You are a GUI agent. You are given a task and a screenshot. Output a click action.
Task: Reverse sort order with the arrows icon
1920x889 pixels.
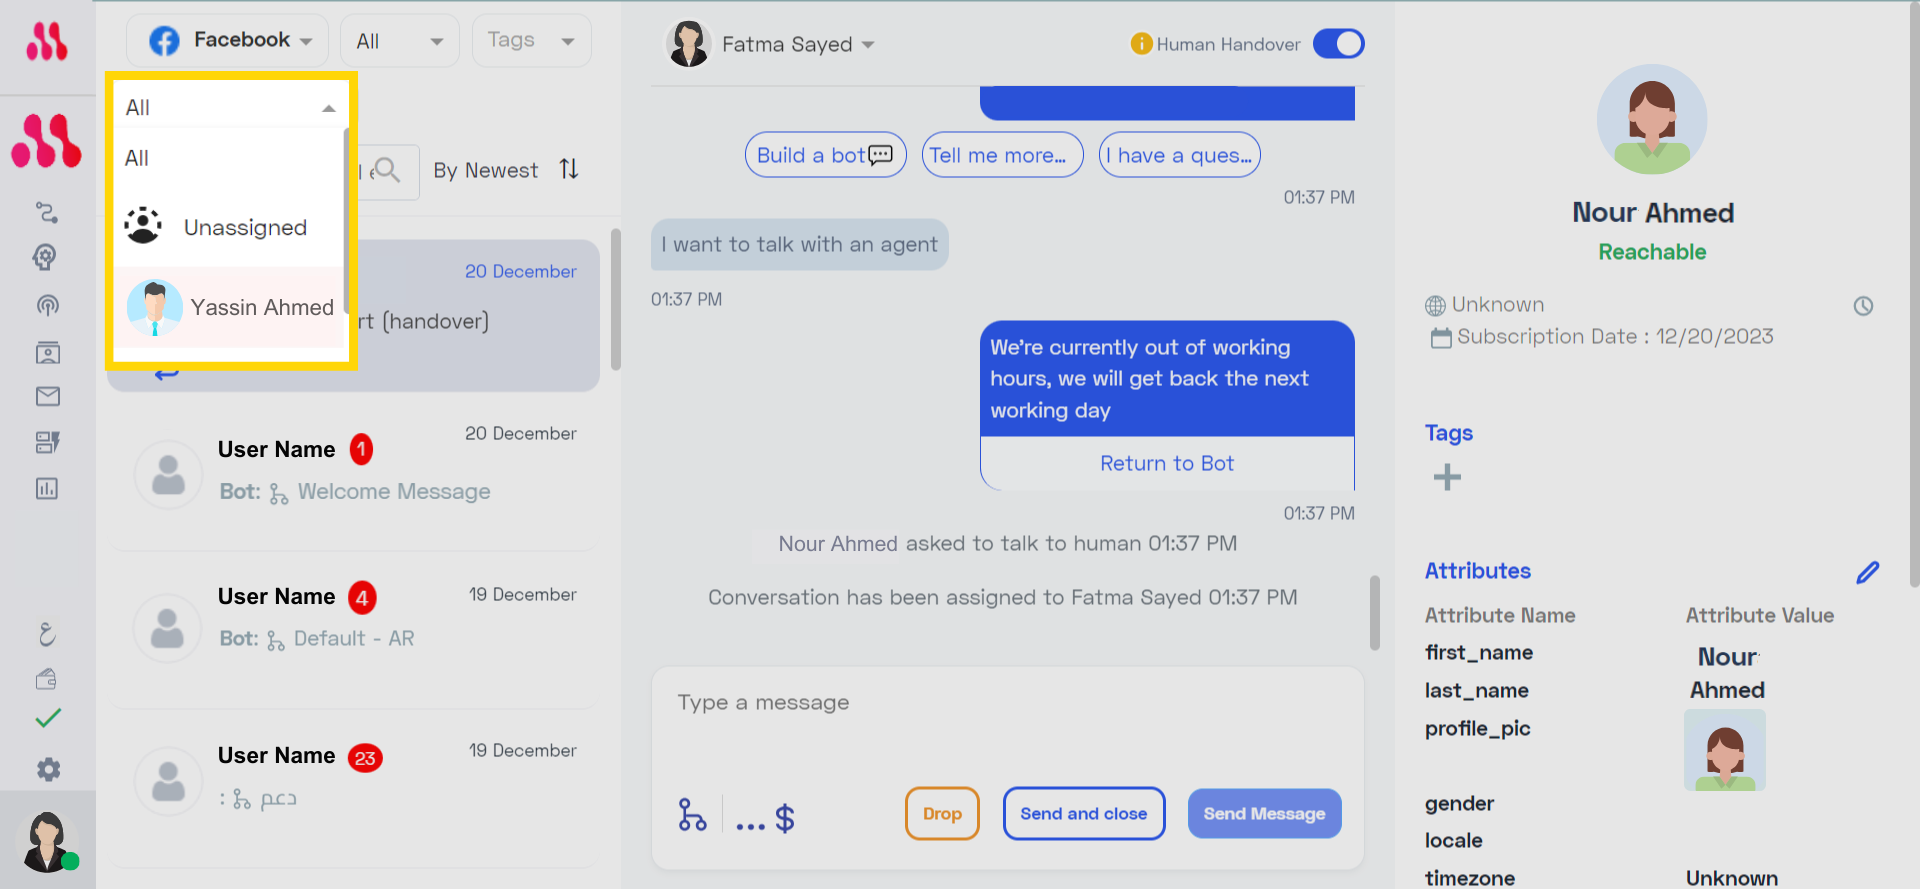(x=569, y=169)
